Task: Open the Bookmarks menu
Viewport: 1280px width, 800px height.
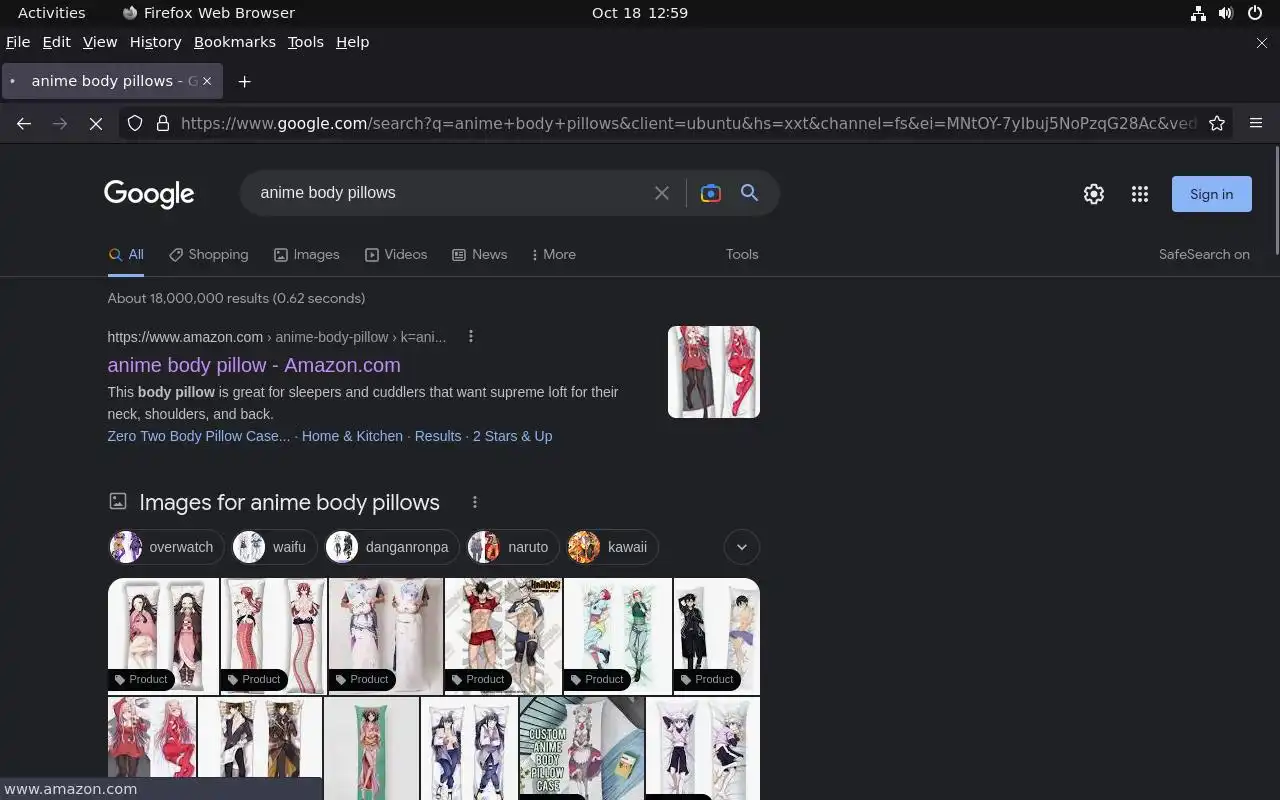Action: click(x=235, y=42)
